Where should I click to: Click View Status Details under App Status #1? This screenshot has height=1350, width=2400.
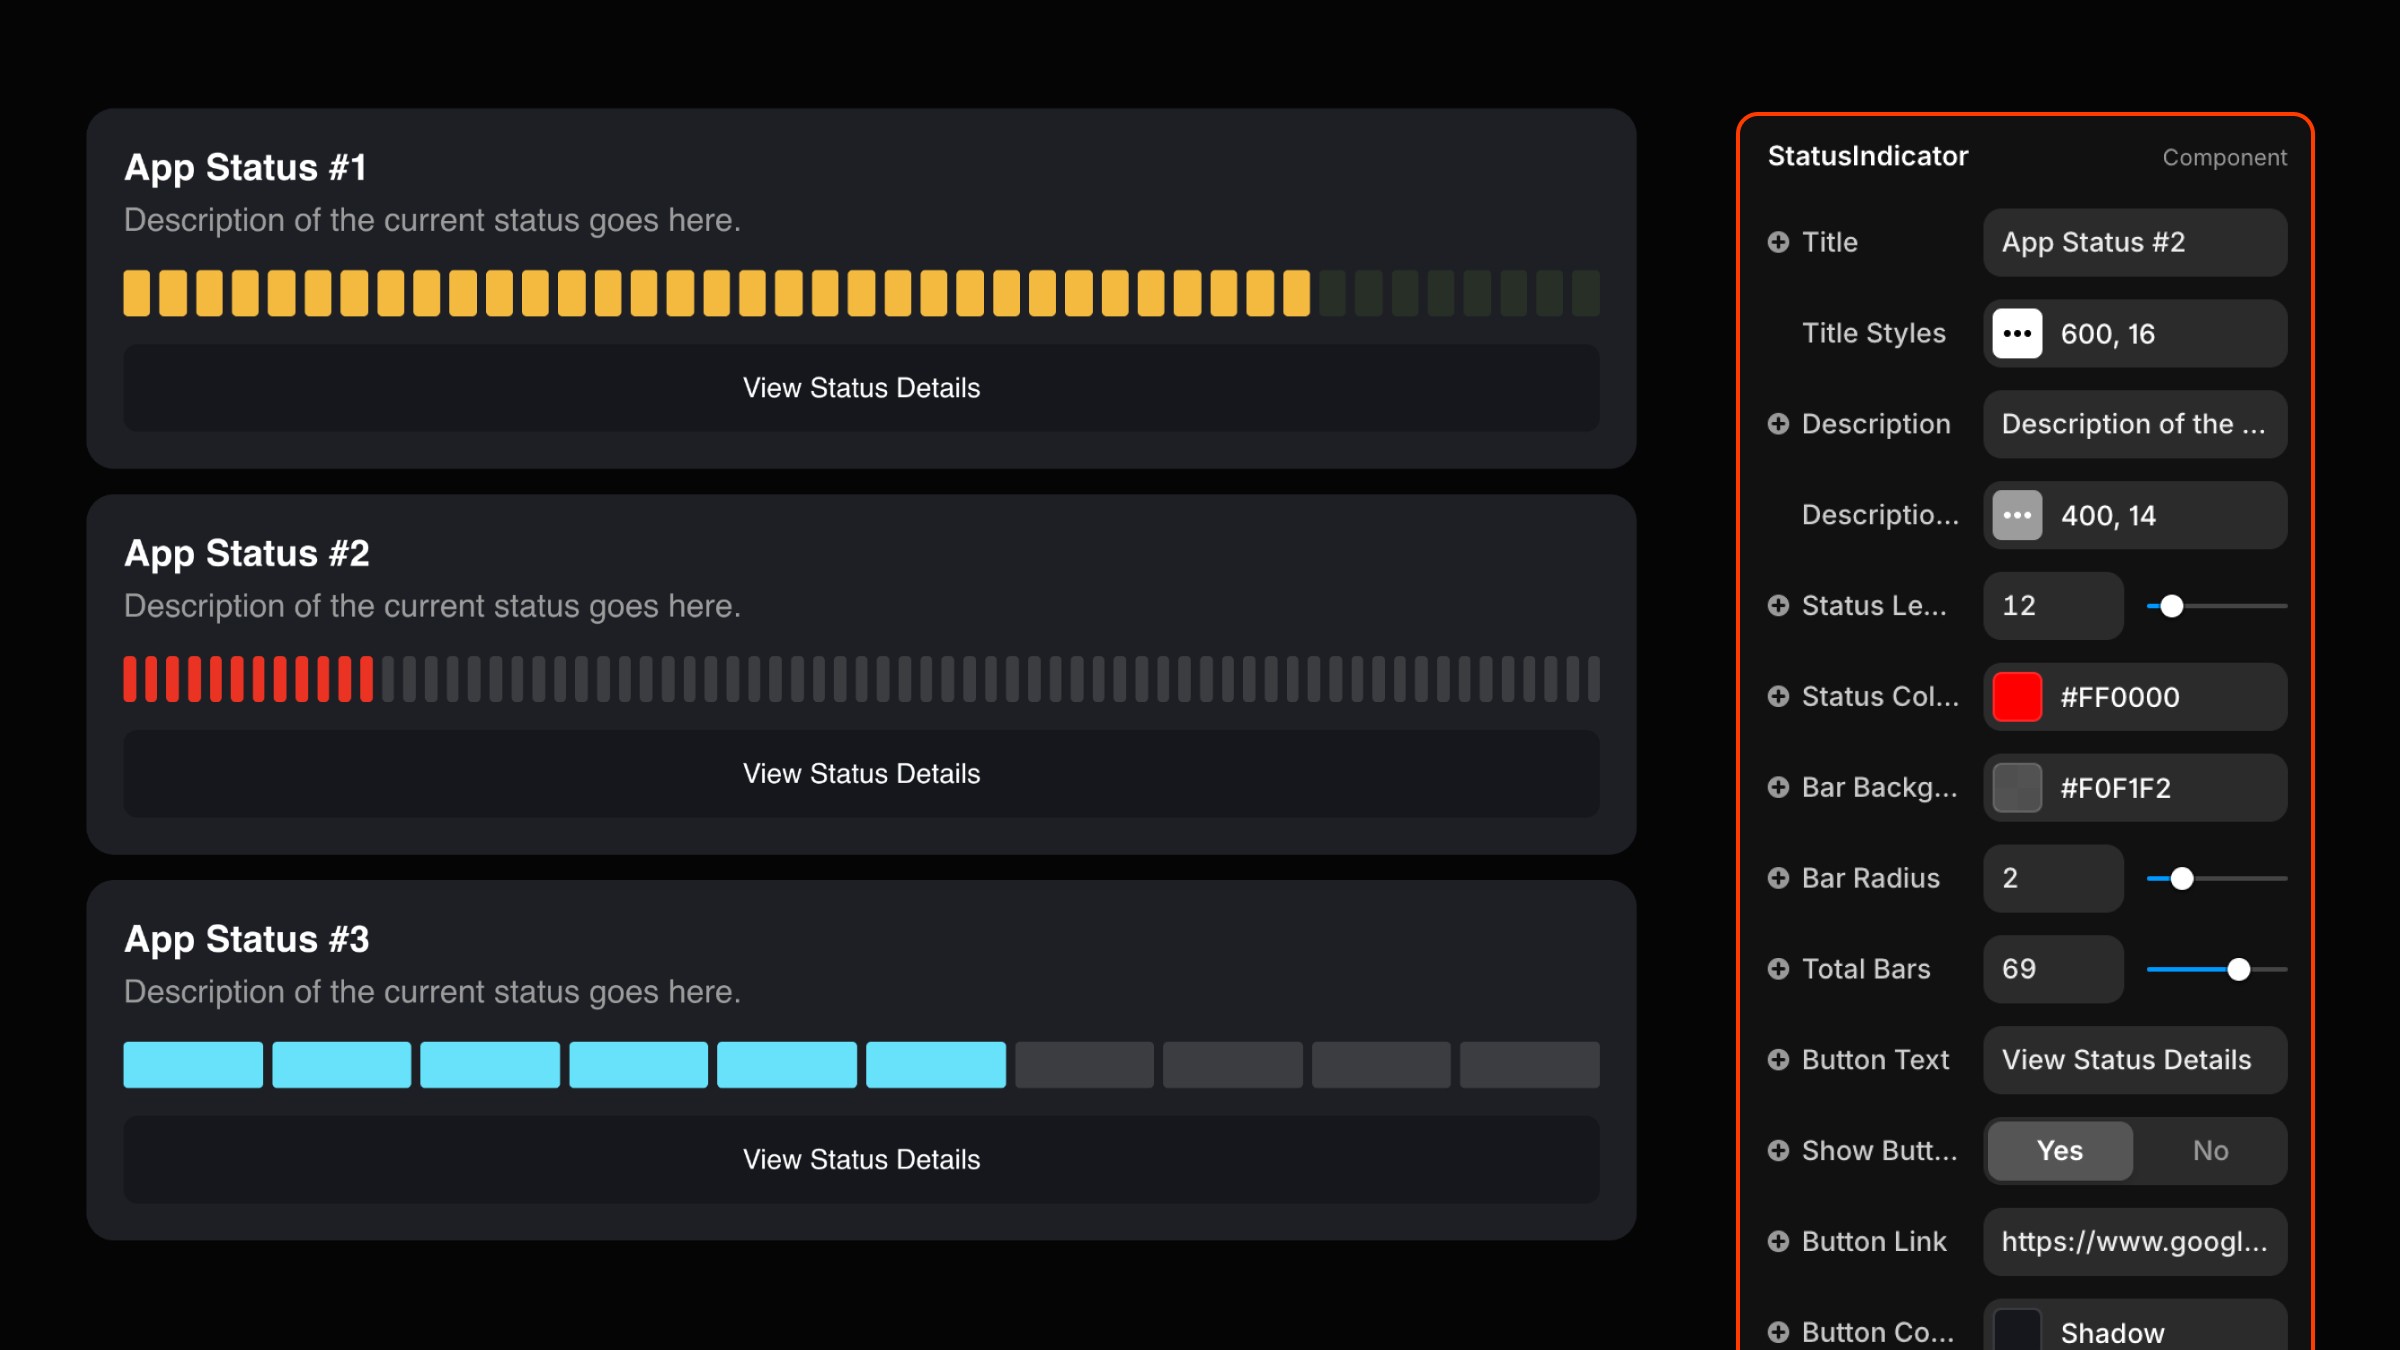[861, 388]
